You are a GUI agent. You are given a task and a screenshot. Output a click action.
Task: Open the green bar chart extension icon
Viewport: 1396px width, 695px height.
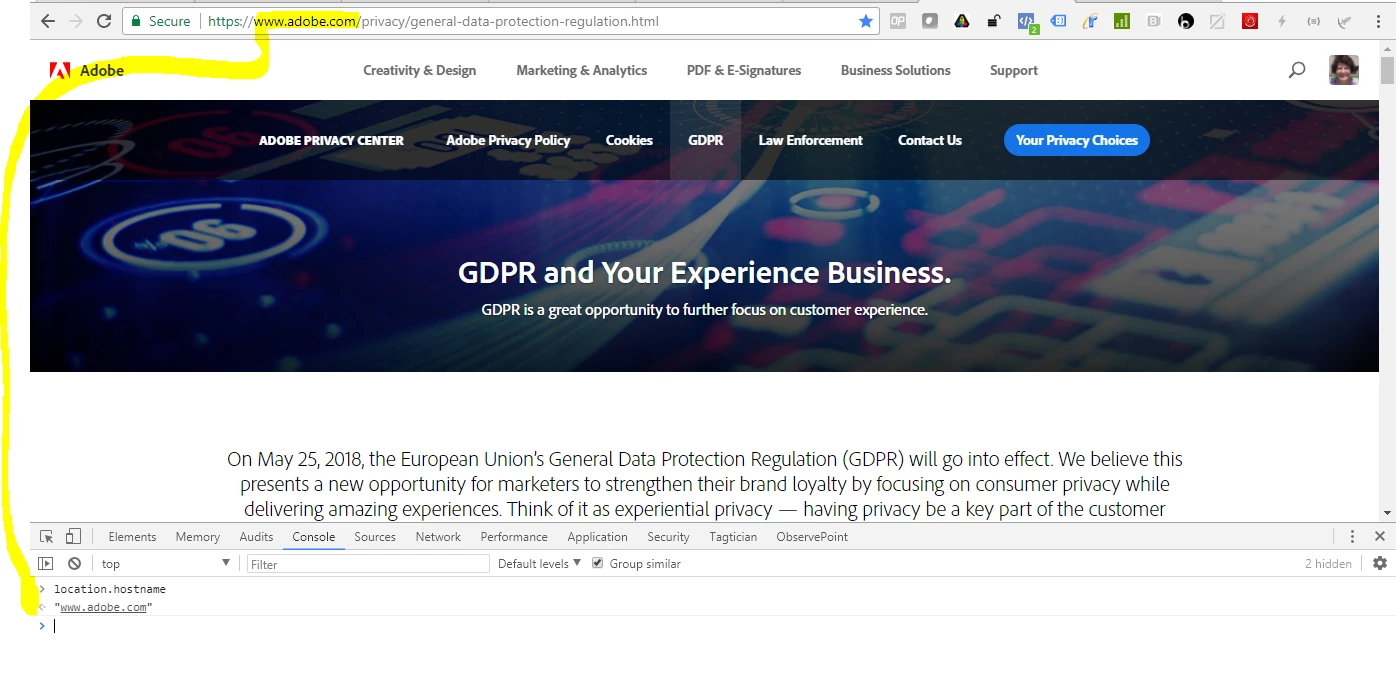1122,21
